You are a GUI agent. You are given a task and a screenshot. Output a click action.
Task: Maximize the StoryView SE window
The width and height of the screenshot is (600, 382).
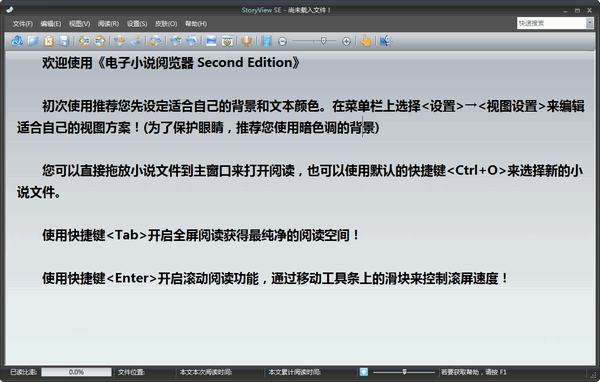(x=577, y=11)
